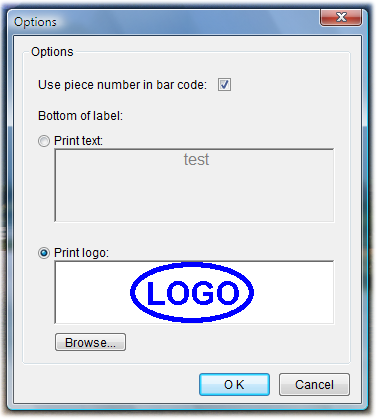Click the blue checkmark in the bar code checkbox
Image resolution: width=377 pixels, height=420 pixels.
point(224,84)
